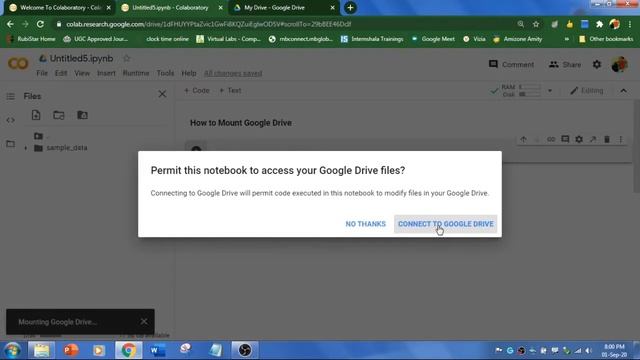Click the All changes saved link

click(x=233, y=73)
